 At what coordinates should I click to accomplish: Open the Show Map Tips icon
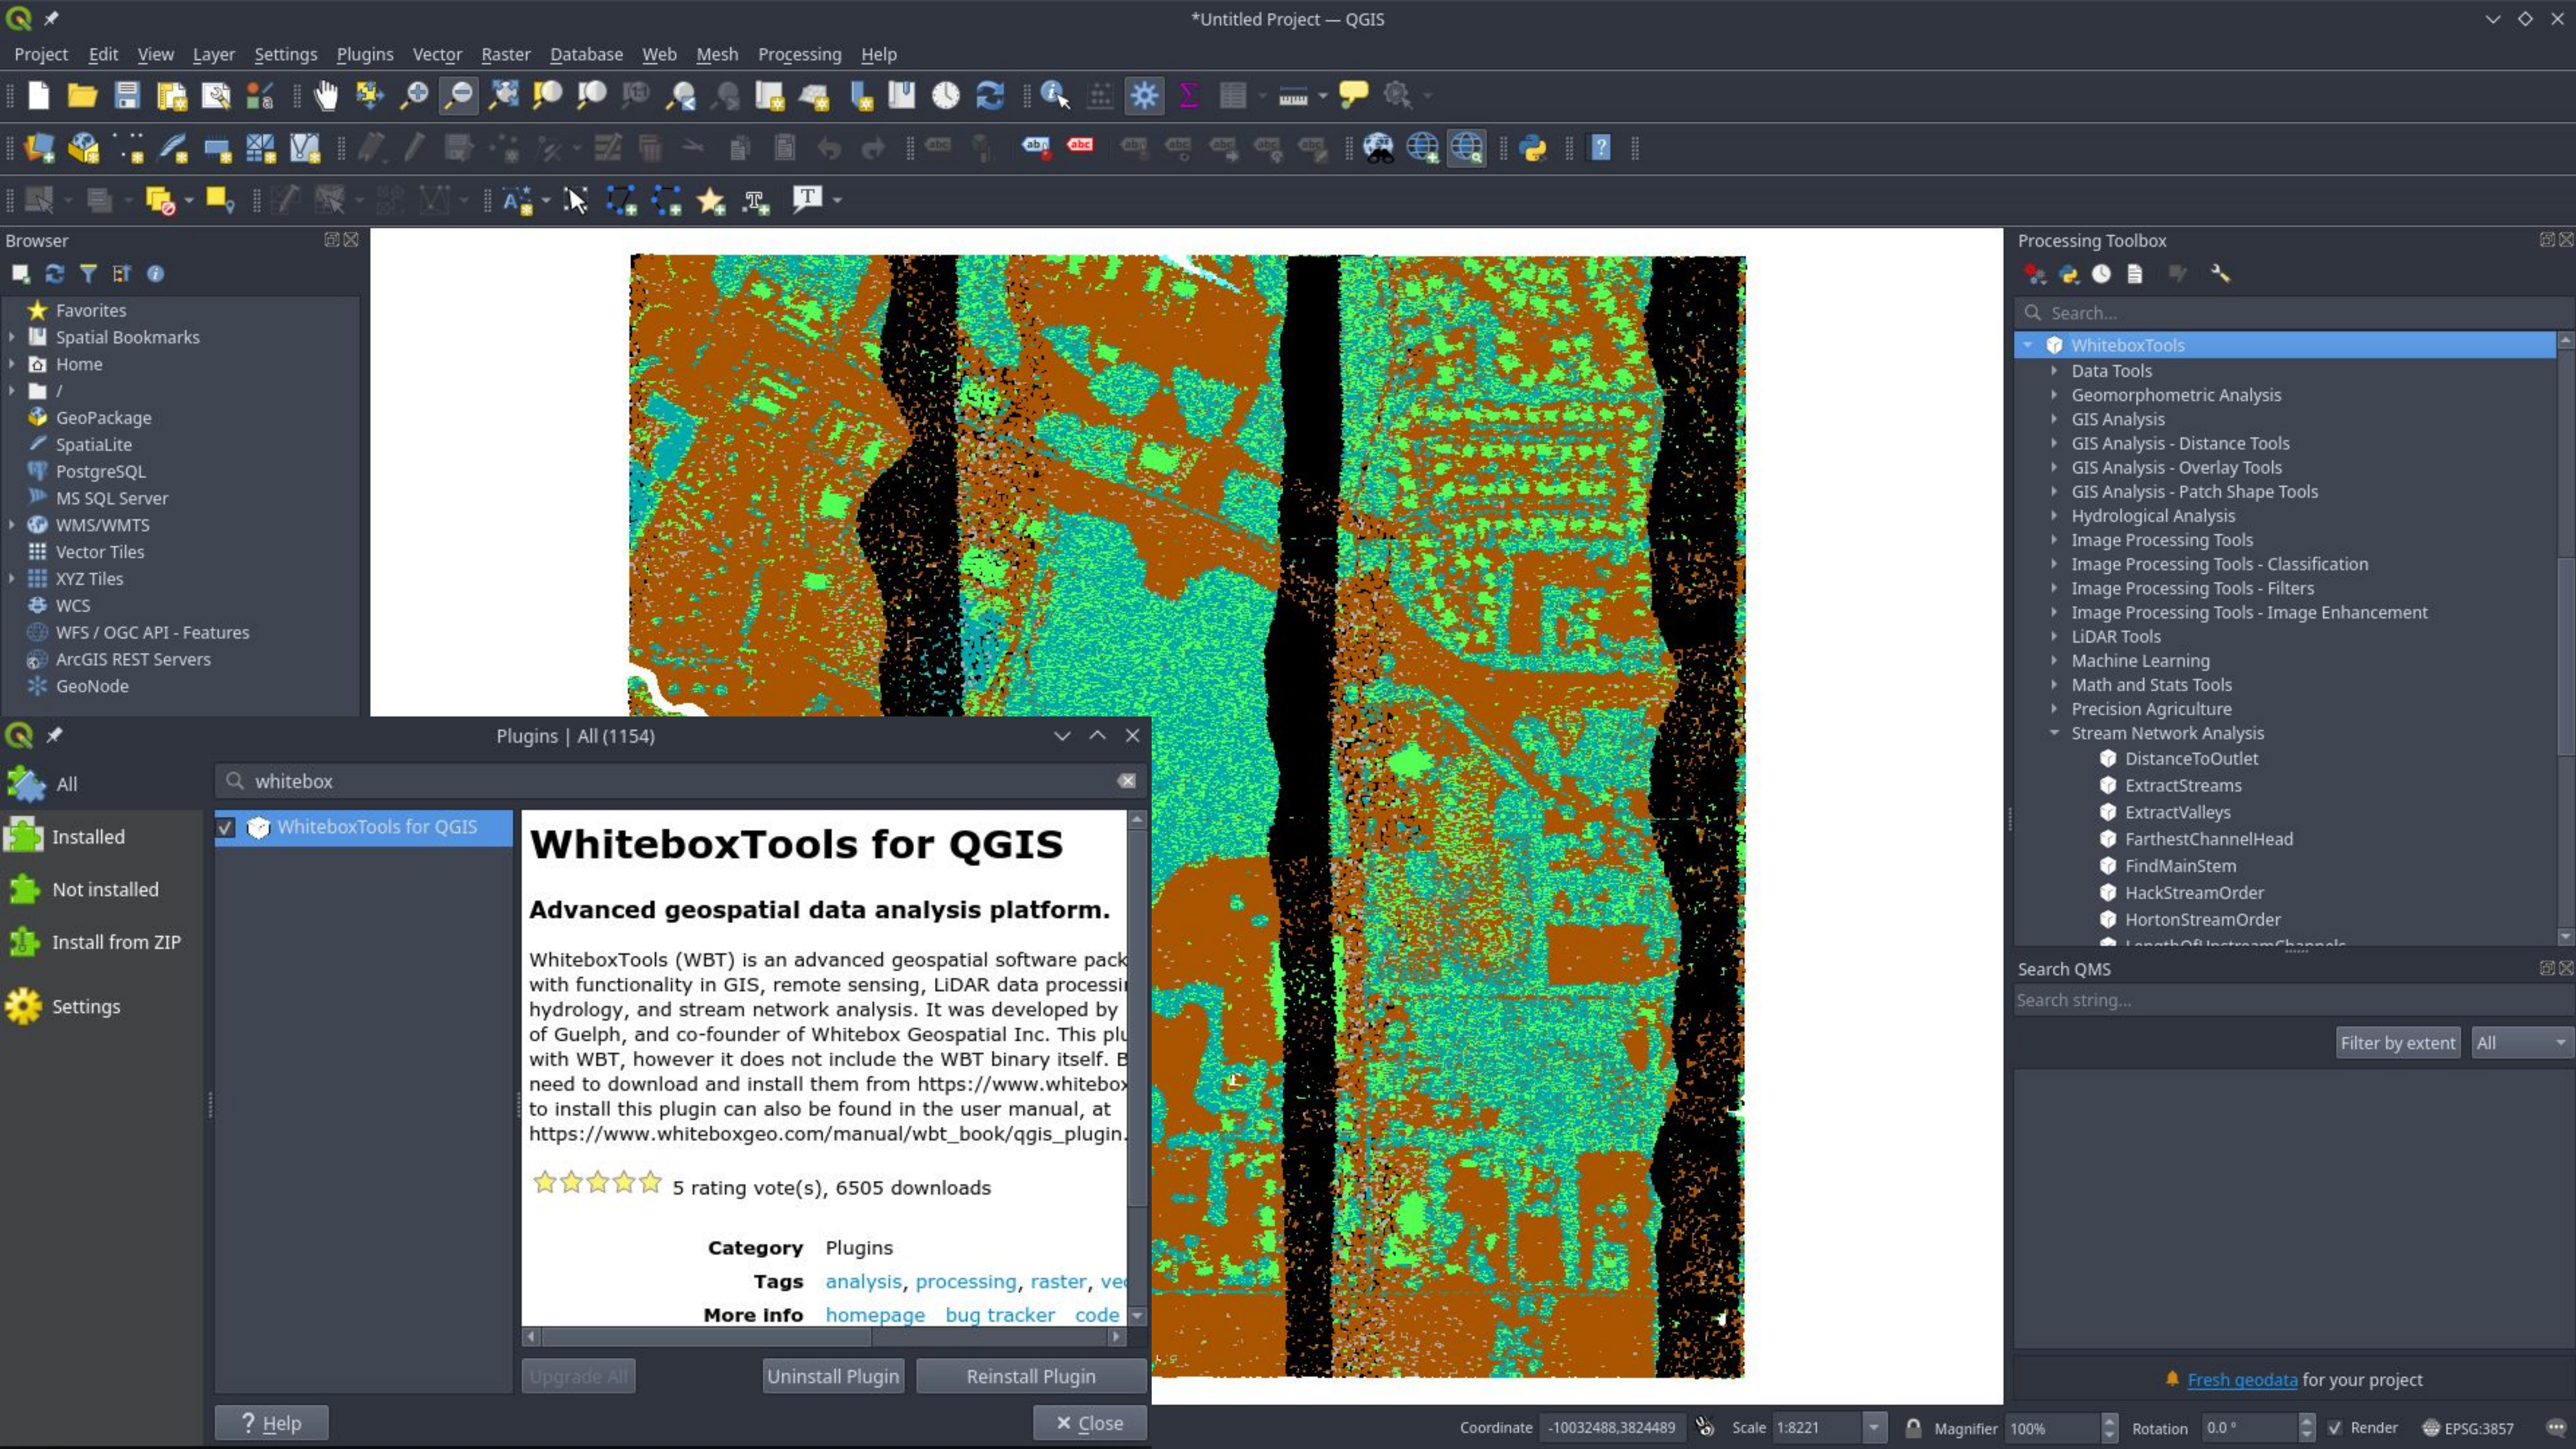(1352, 95)
